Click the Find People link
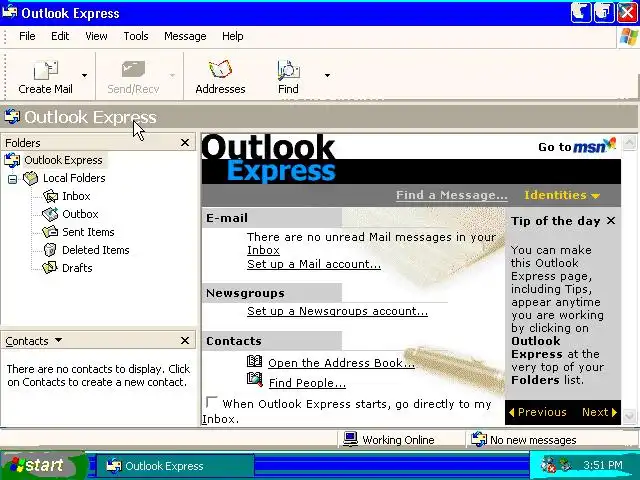The height and width of the screenshot is (480, 640). click(x=307, y=383)
